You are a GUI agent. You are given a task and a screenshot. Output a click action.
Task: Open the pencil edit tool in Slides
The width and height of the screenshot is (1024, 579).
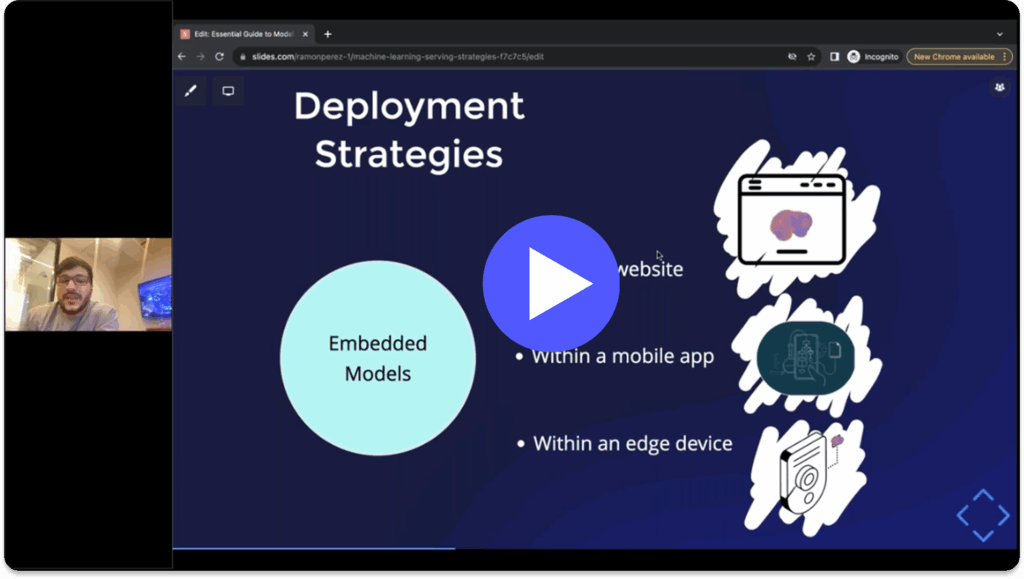(191, 91)
